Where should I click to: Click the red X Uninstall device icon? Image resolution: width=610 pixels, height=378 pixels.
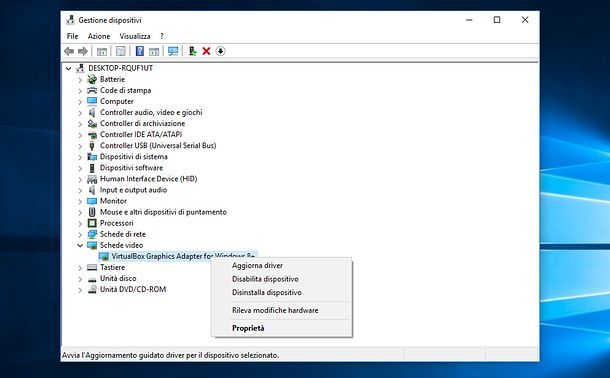(x=206, y=51)
